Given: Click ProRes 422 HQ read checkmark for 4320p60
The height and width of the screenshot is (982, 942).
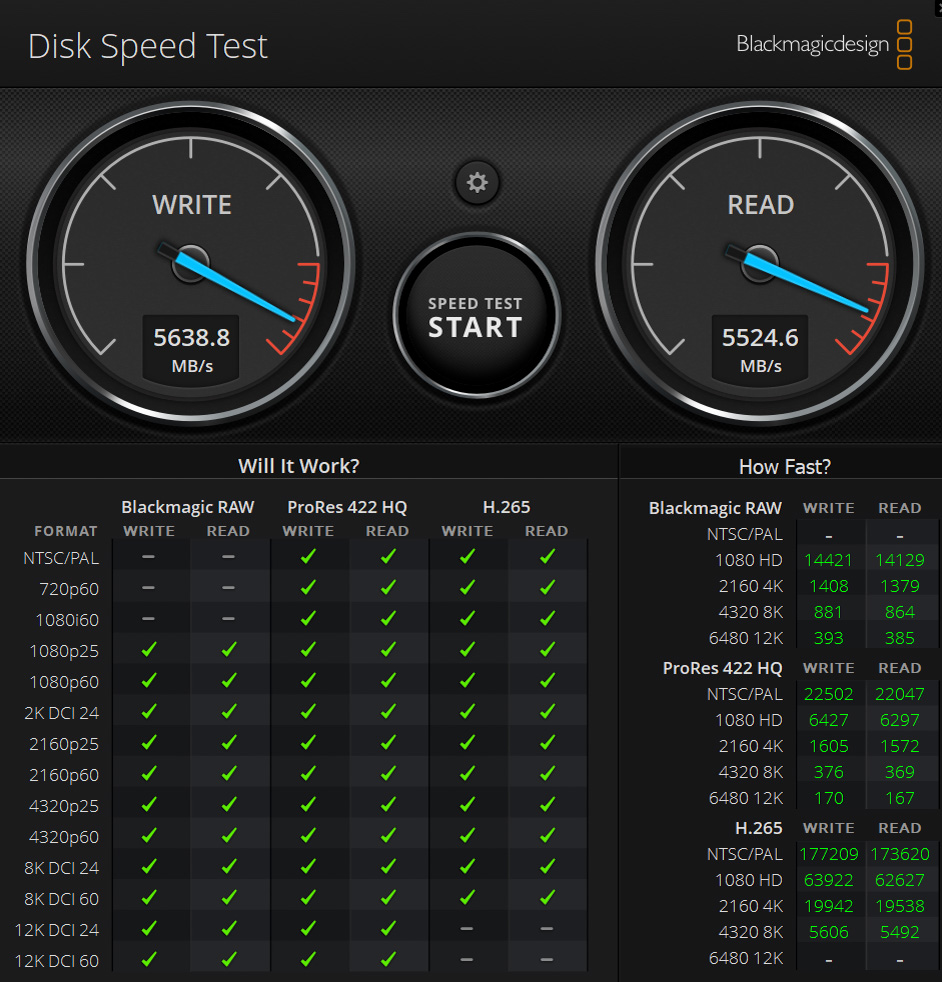Looking at the screenshot, I should click(x=388, y=836).
